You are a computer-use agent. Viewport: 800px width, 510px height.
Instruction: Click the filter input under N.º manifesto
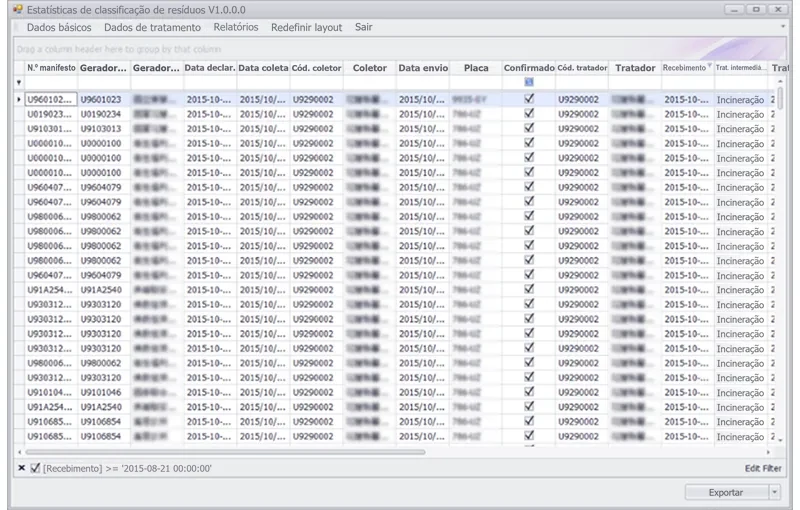click(x=52, y=82)
